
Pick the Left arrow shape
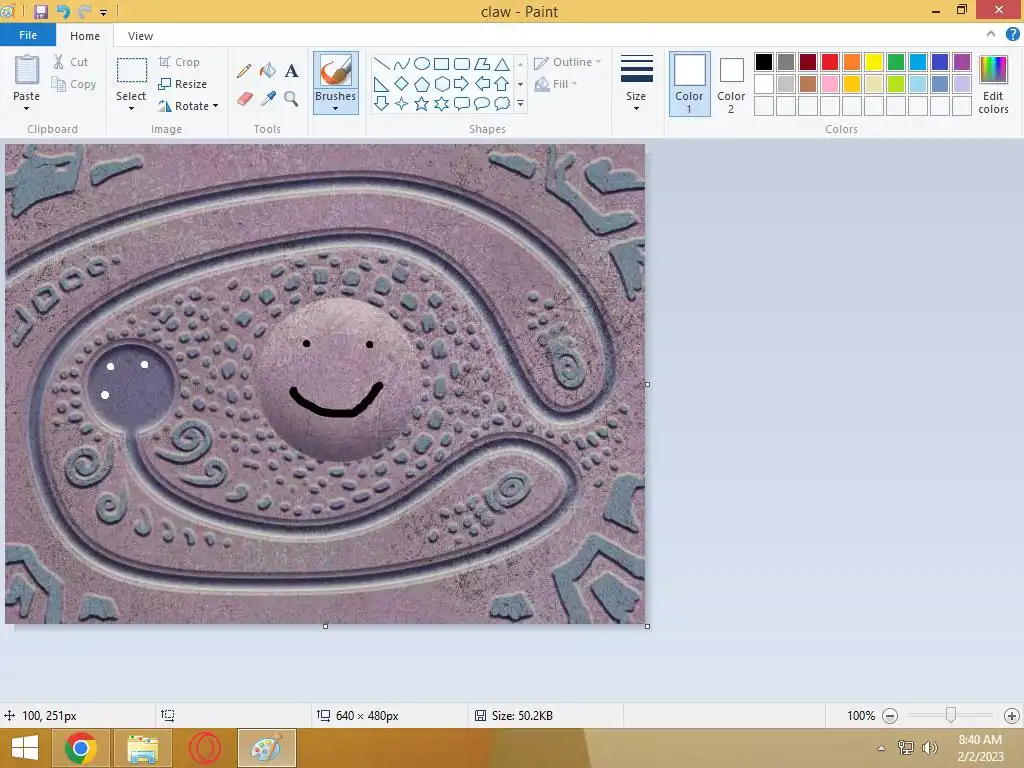[x=482, y=84]
